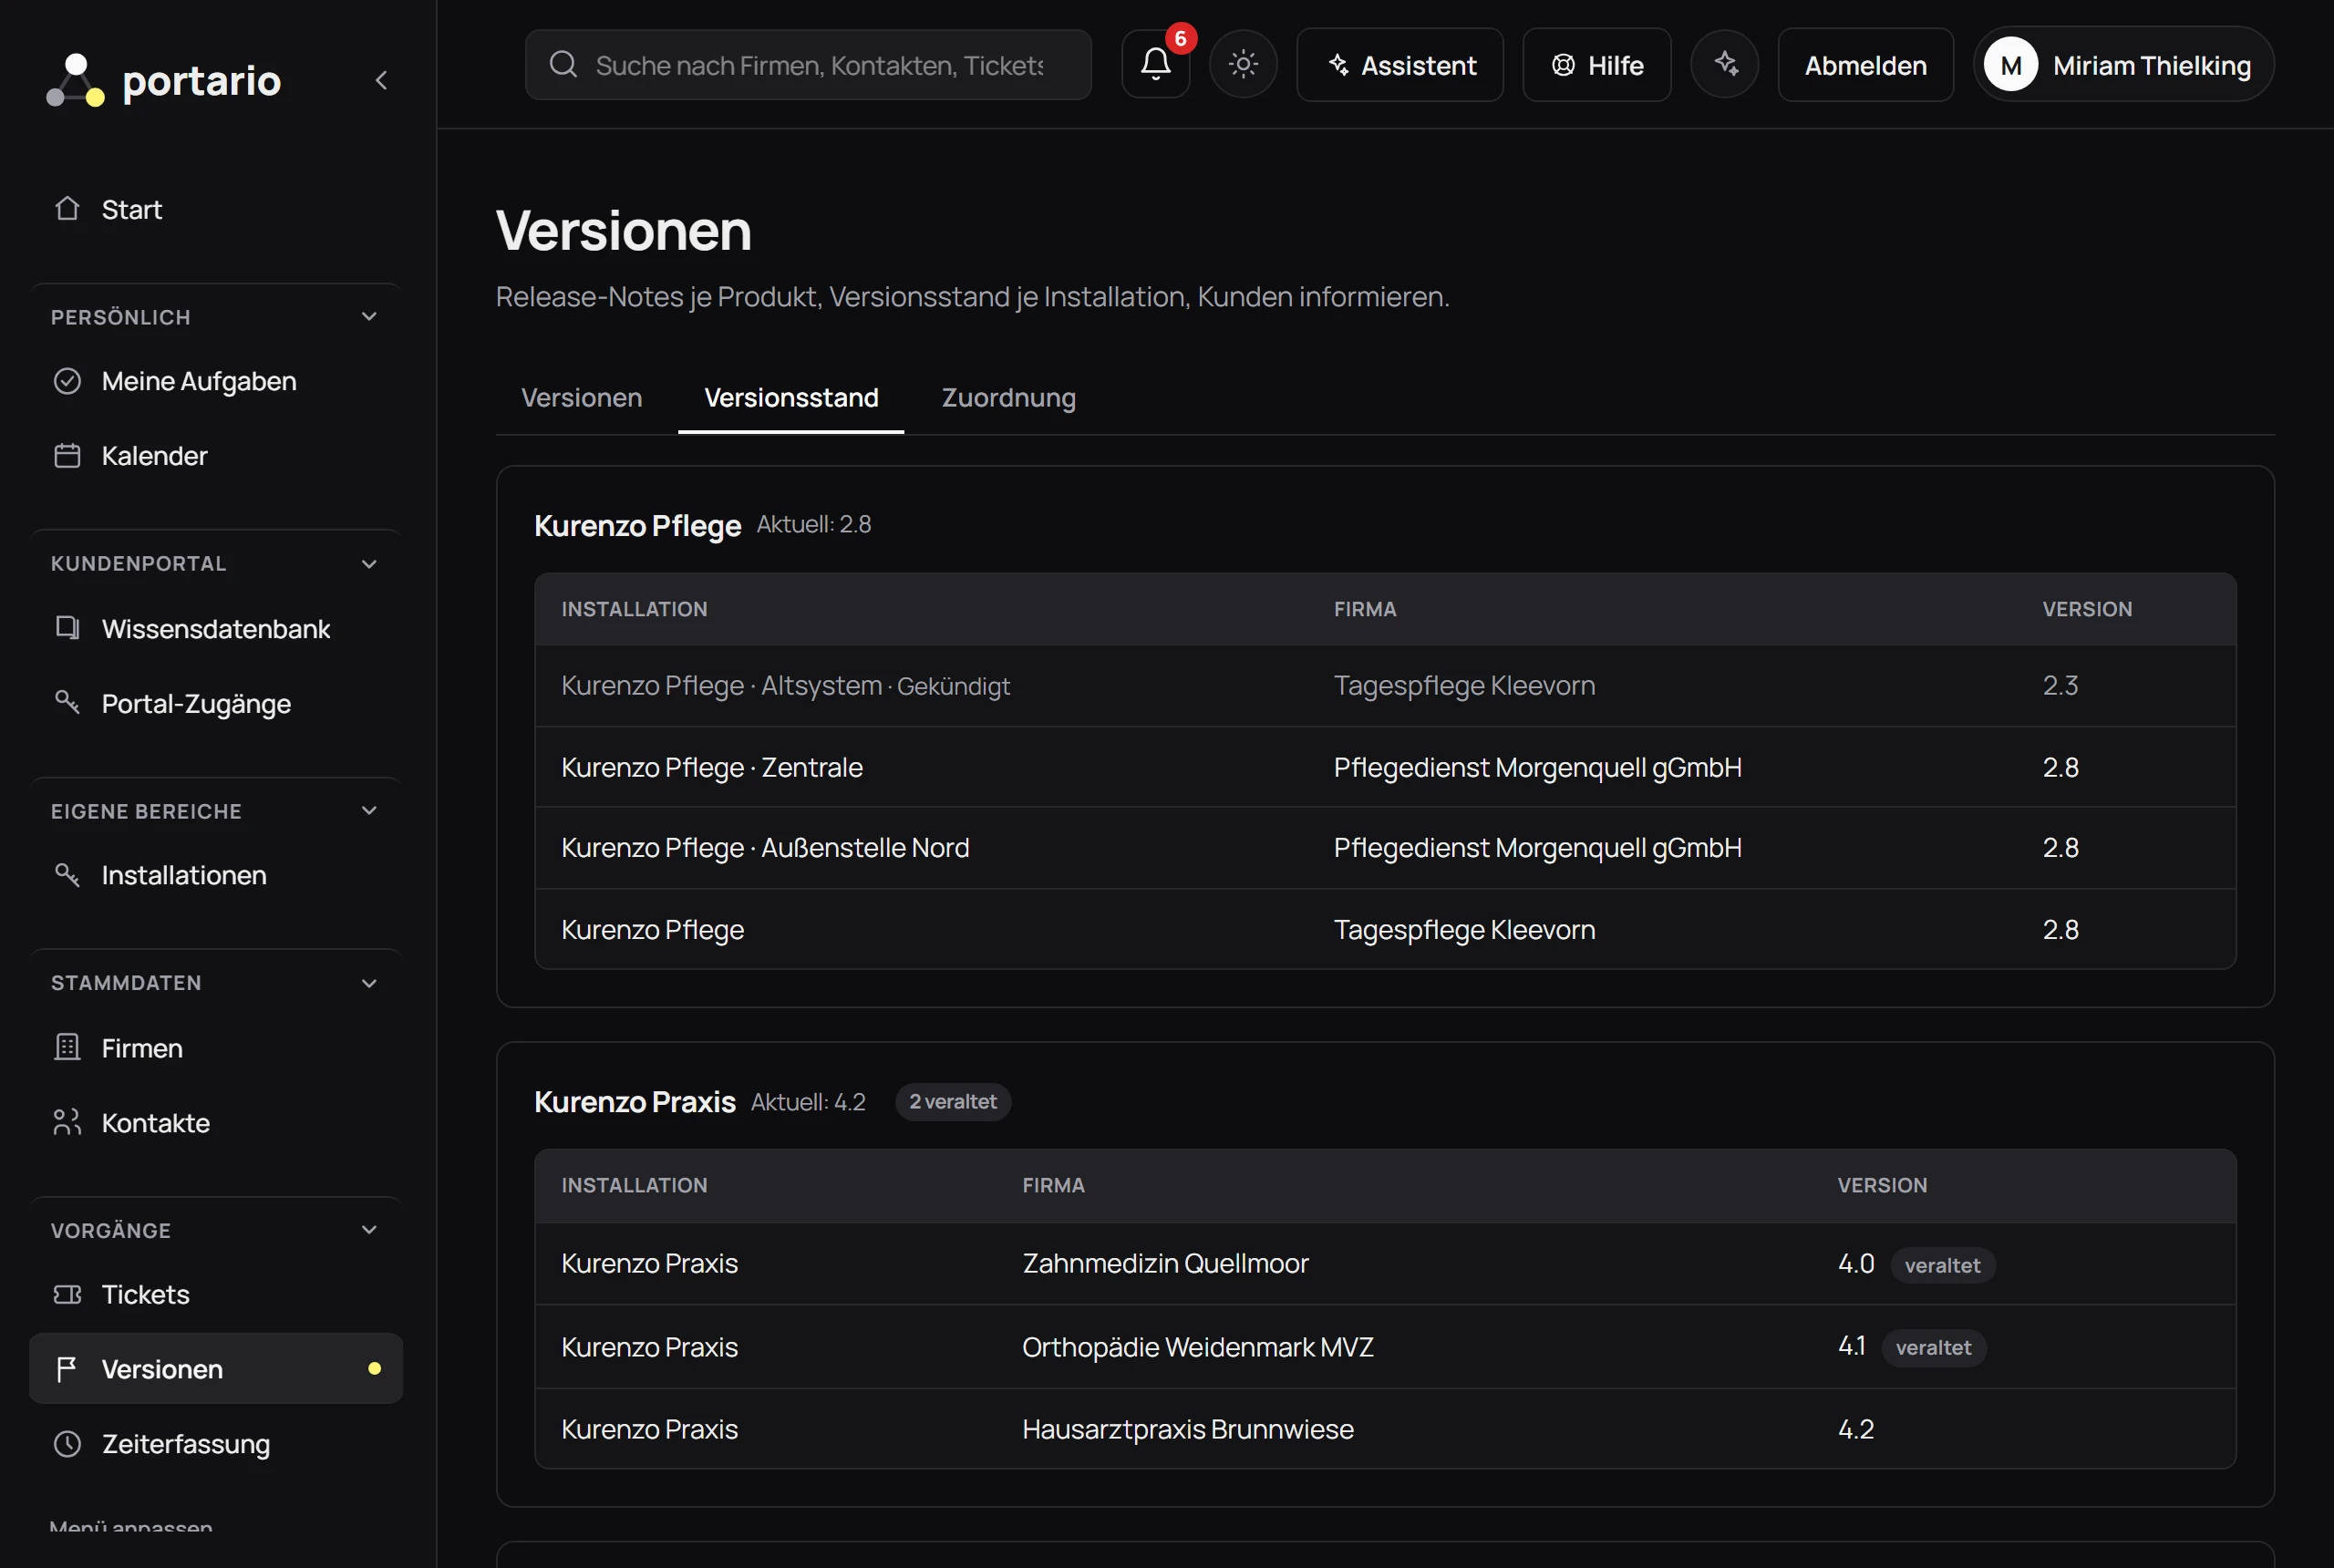2334x1568 pixels.
Task: Click the Kurenzo Praxis heading
Action: [x=635, y=1101]
